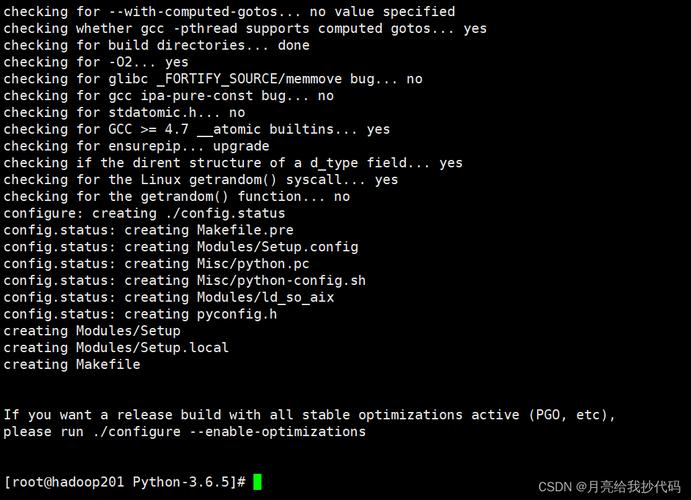This screenshot has width=691, height=500.
Task: Click line 'checking for build directories... done'
Action: pyautogui.click(x=156, y=45)
